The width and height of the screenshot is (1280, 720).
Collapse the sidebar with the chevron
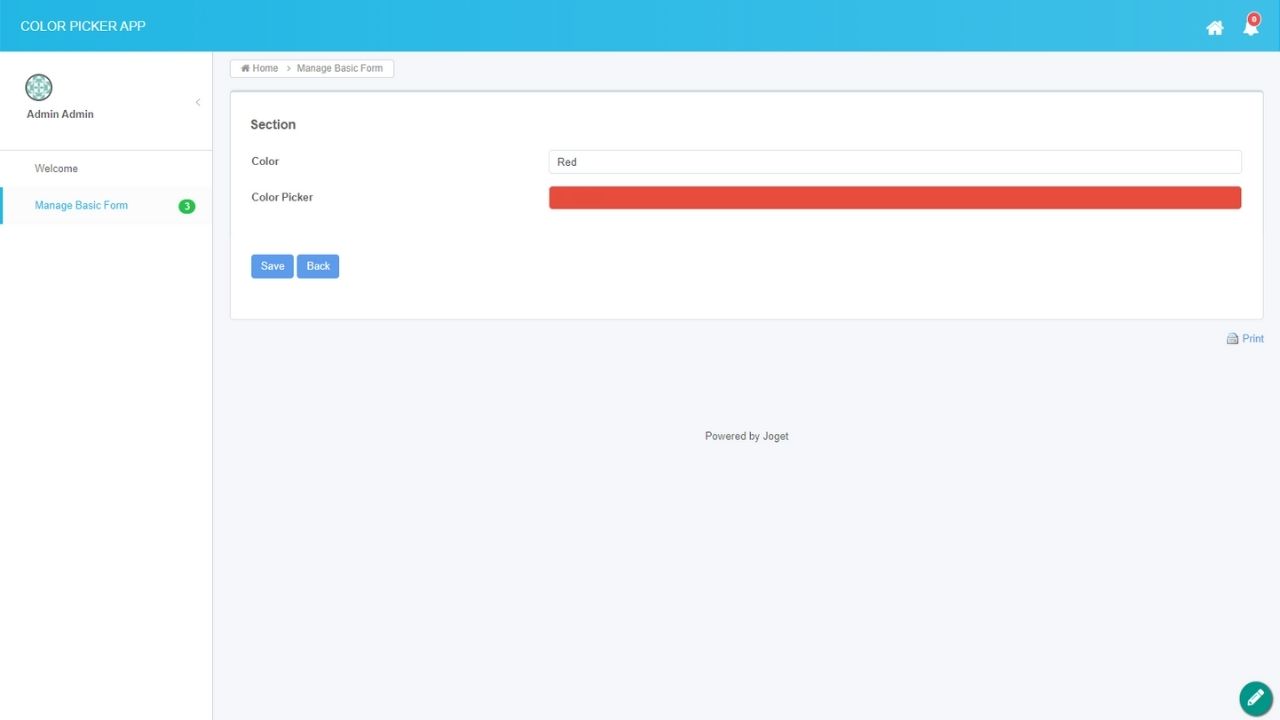tap(198, 102)
